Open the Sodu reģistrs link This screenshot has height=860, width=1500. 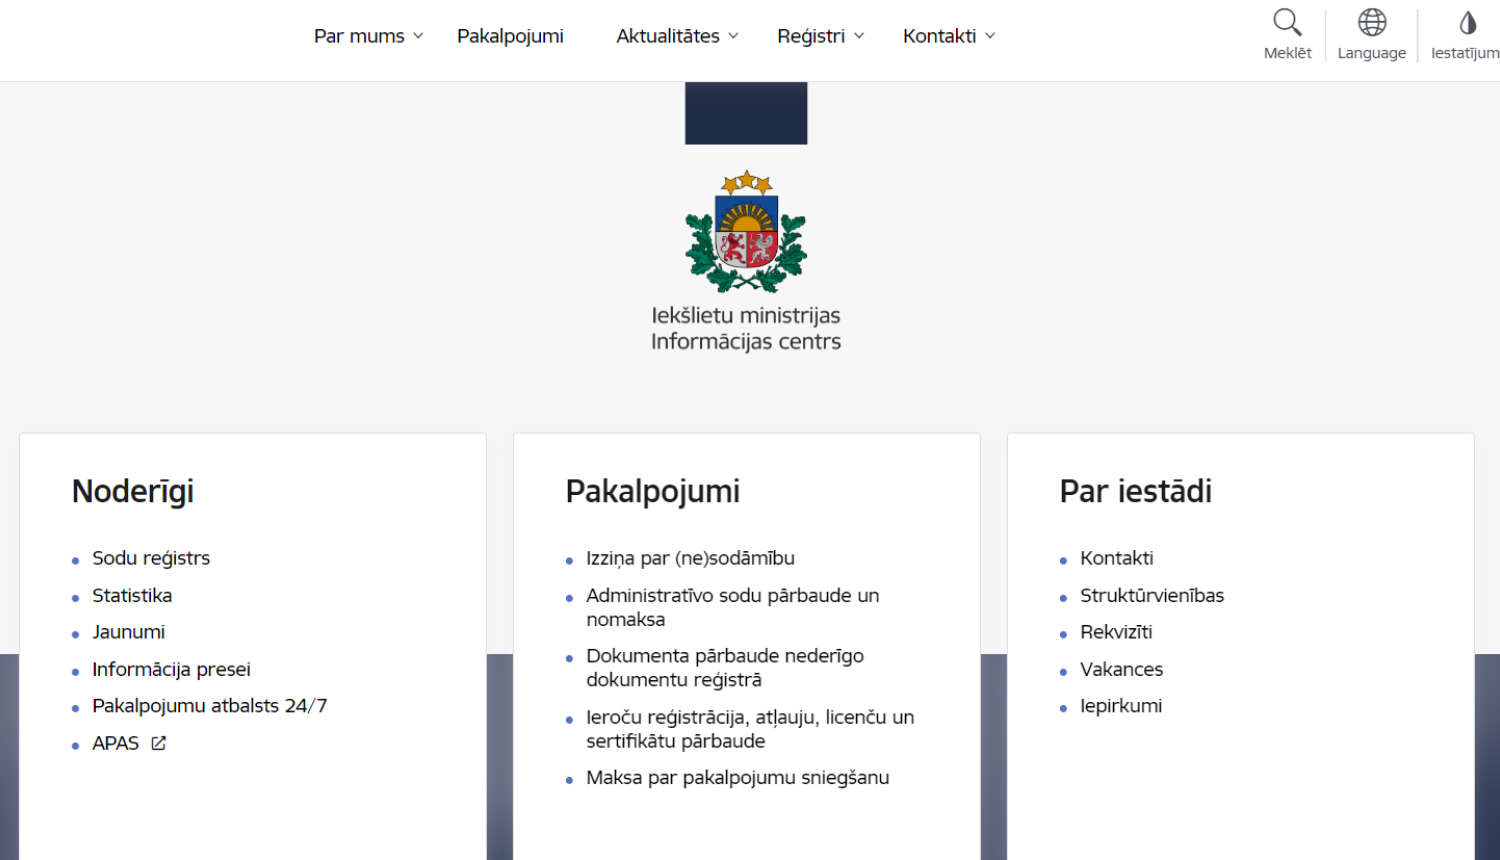(151, 558)
